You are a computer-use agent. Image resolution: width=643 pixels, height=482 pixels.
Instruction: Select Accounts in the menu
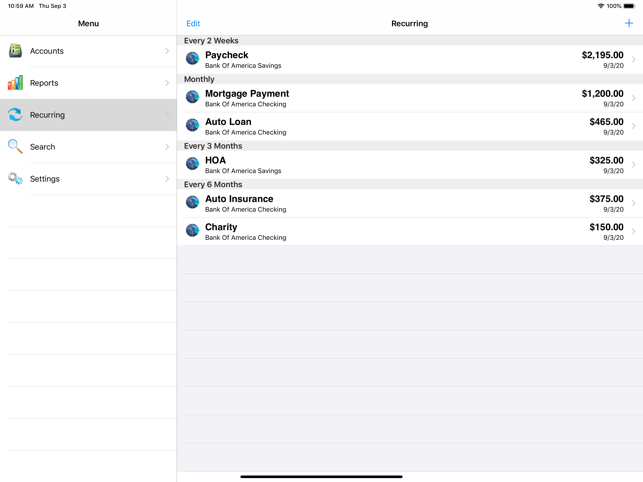(88, 51)
